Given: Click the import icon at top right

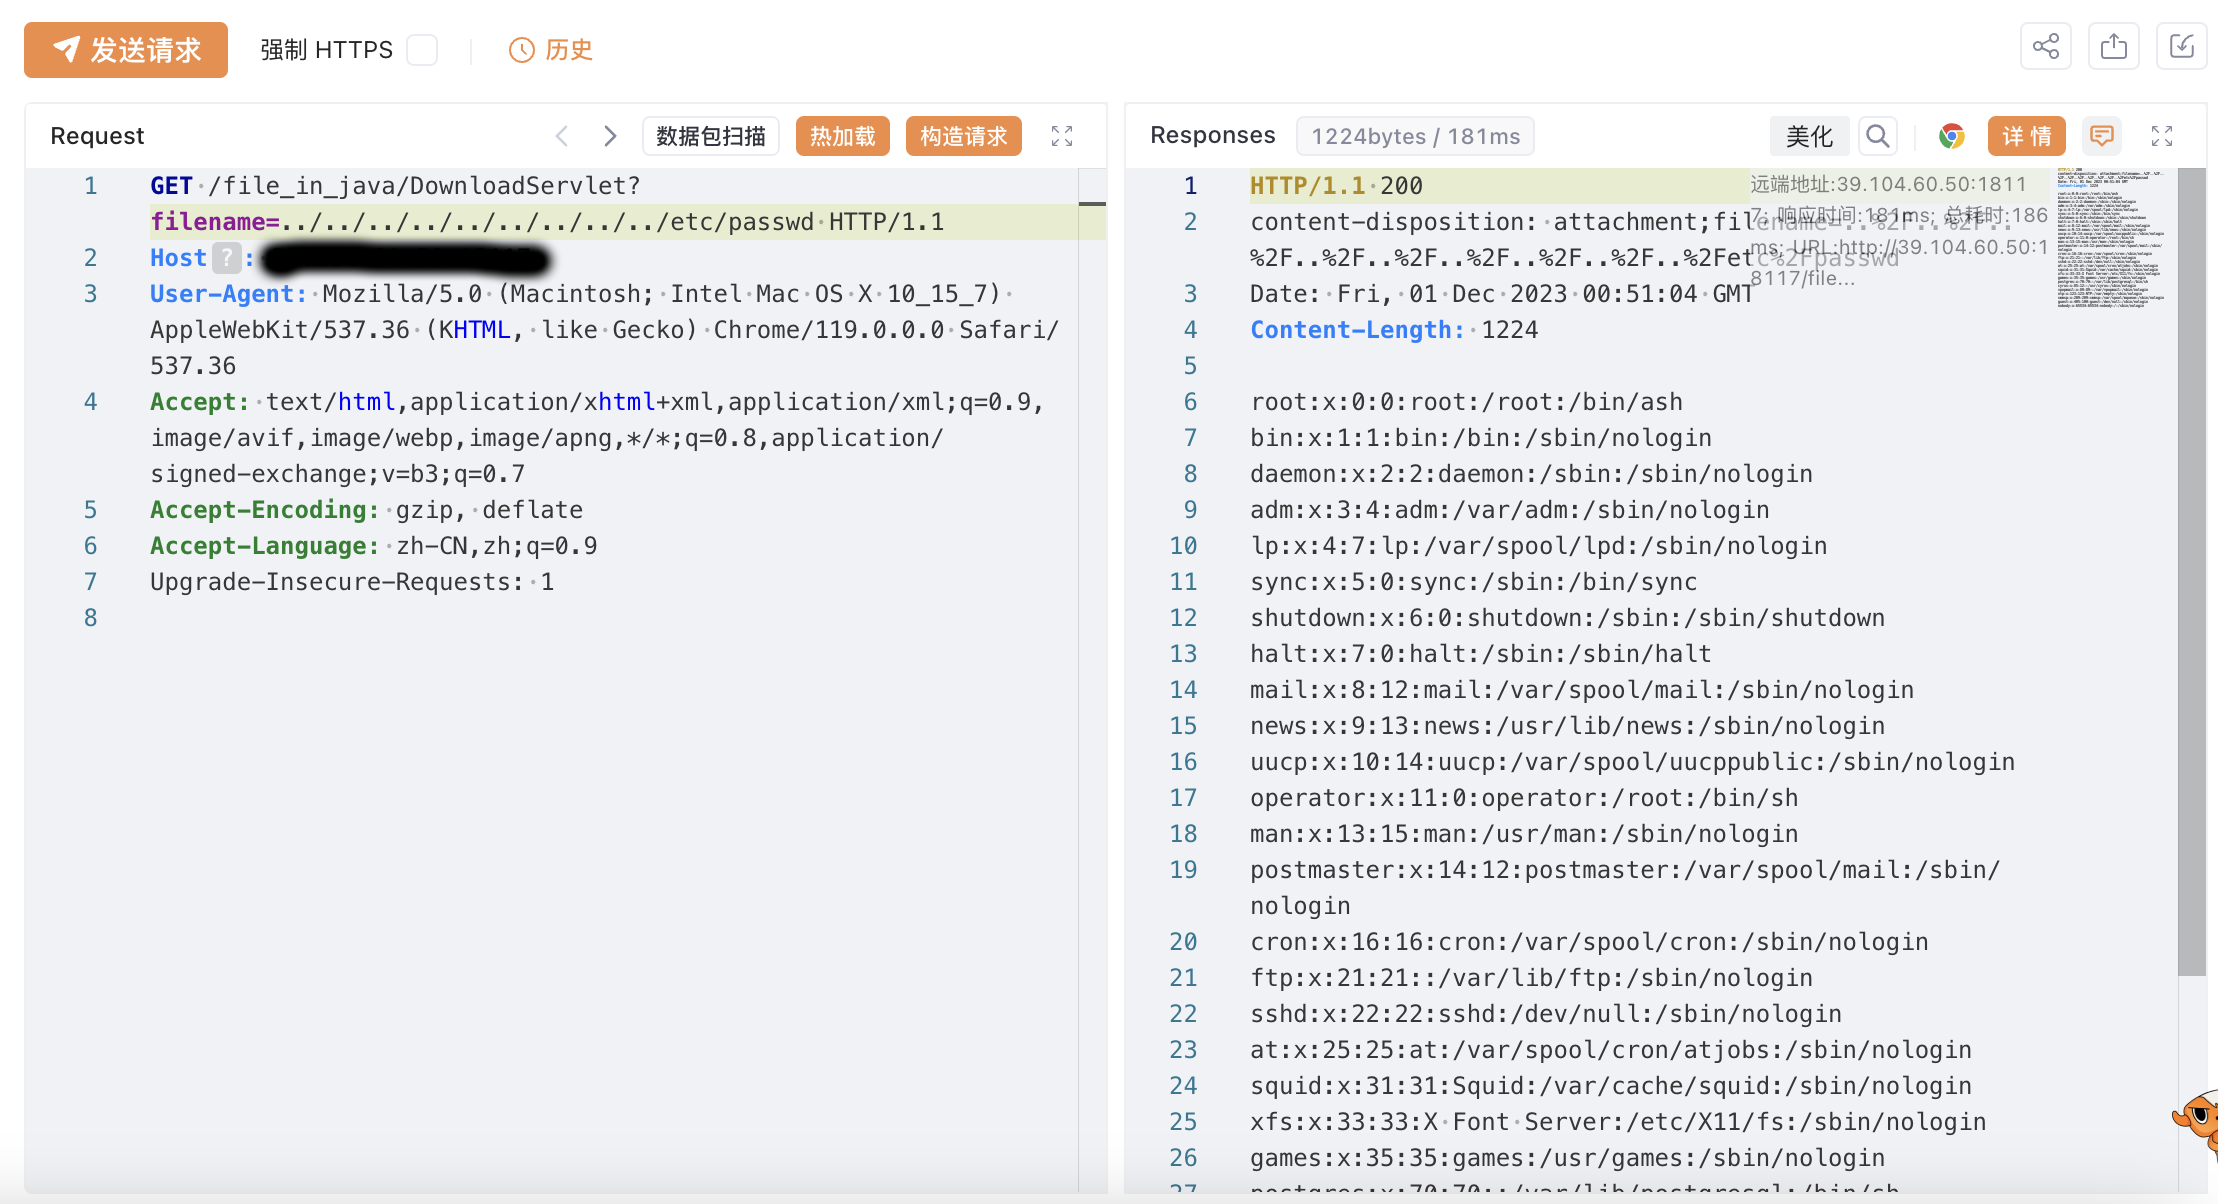Looking at the screenshot, I should pyautogui.click(x=2181, y=47).
